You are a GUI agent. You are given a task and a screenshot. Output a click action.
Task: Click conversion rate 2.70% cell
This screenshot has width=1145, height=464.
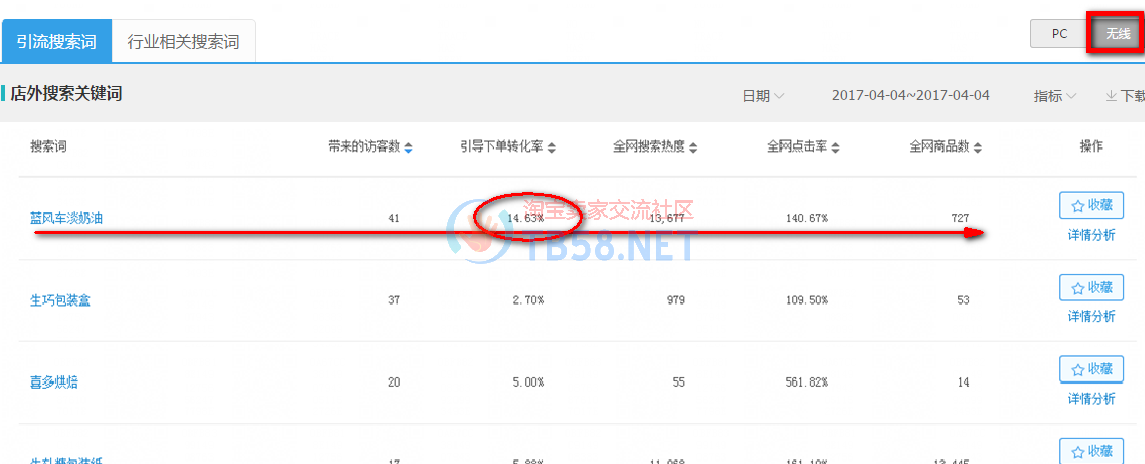527,300
